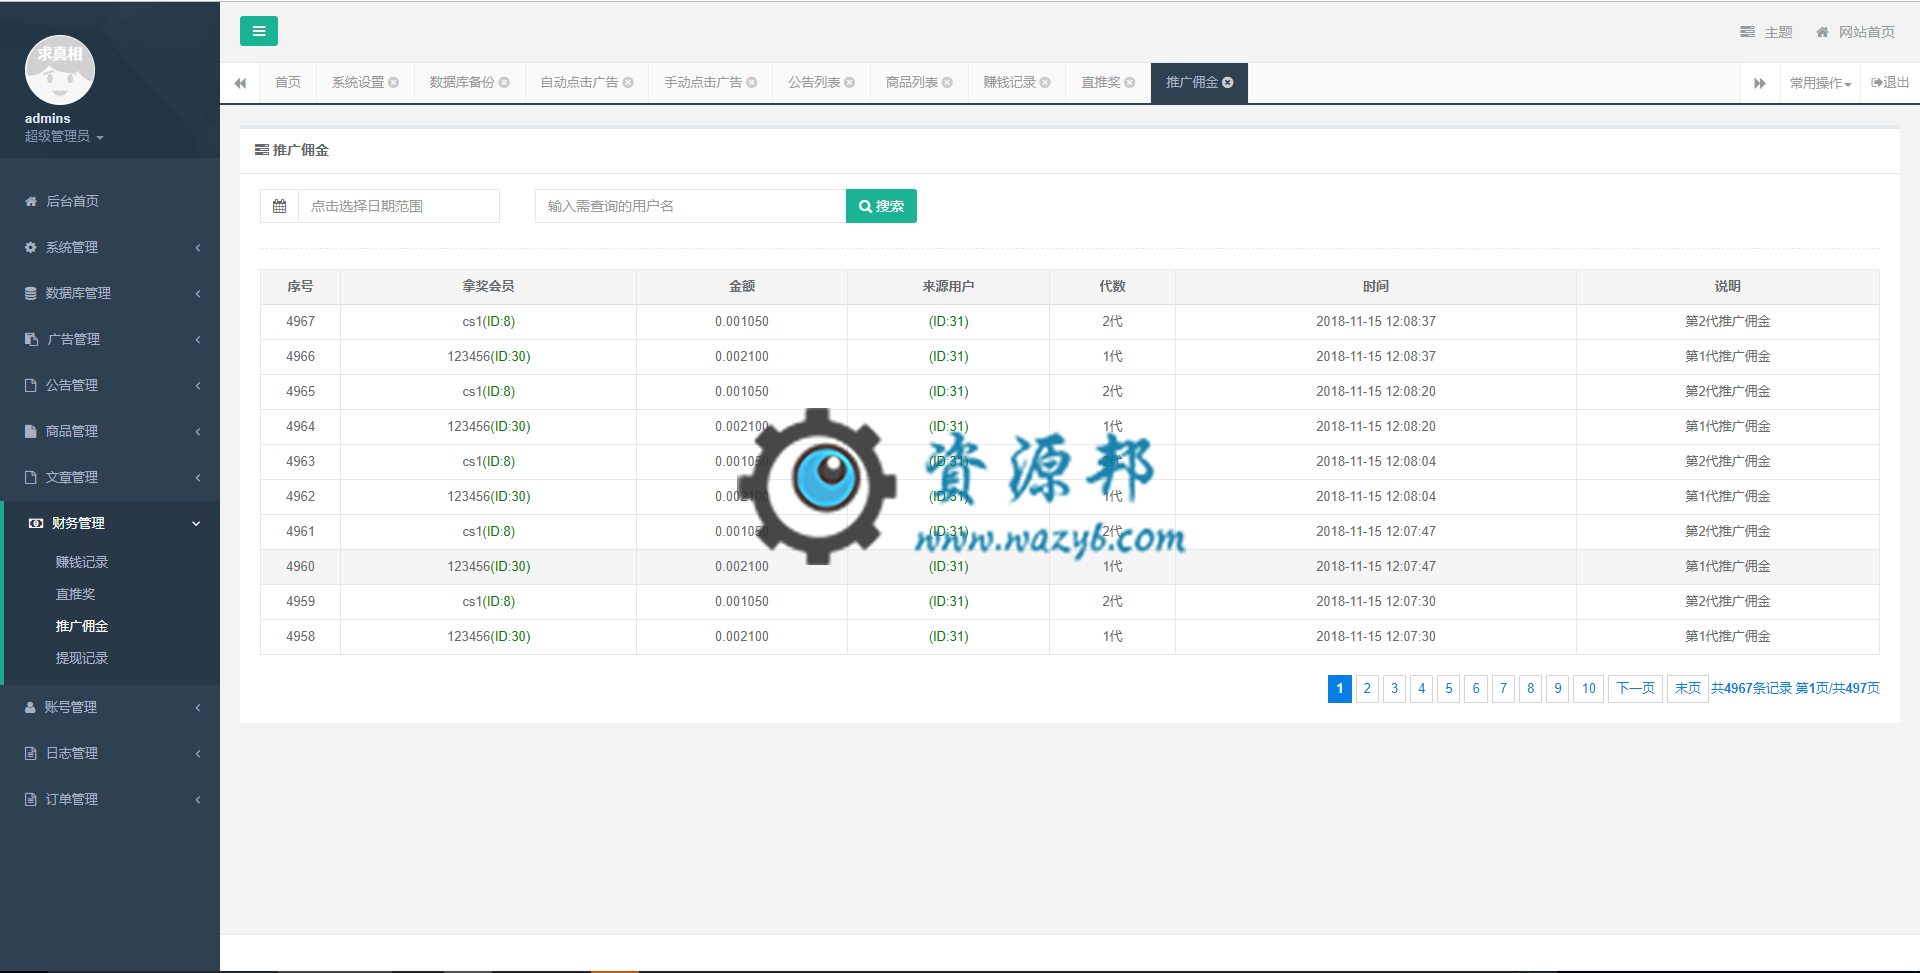This screenshot has width=1920, height=973.
Task: Close the 赚钱记录 tab
Action: (1045, 82)
